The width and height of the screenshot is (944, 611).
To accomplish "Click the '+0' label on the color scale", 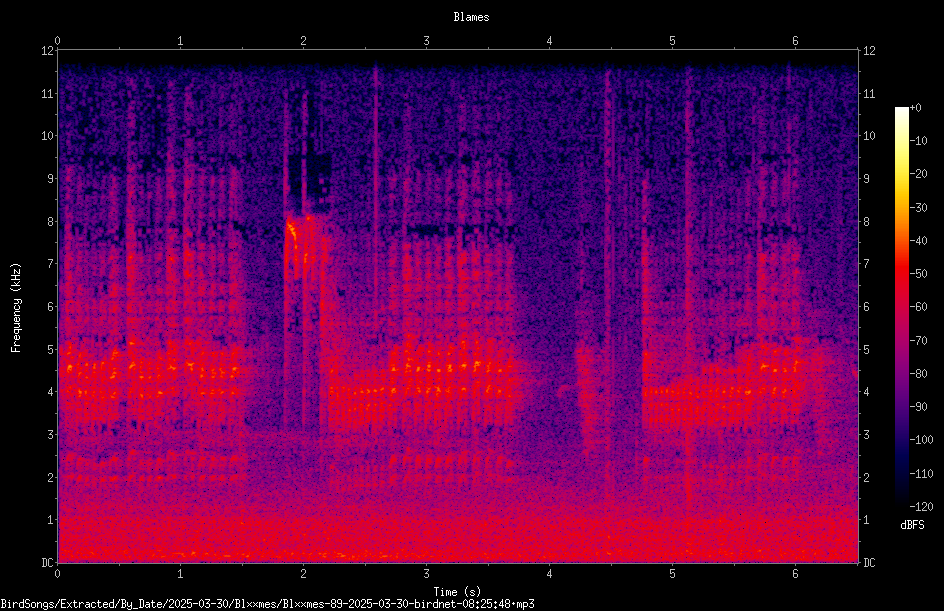I will tap(915, 108).
